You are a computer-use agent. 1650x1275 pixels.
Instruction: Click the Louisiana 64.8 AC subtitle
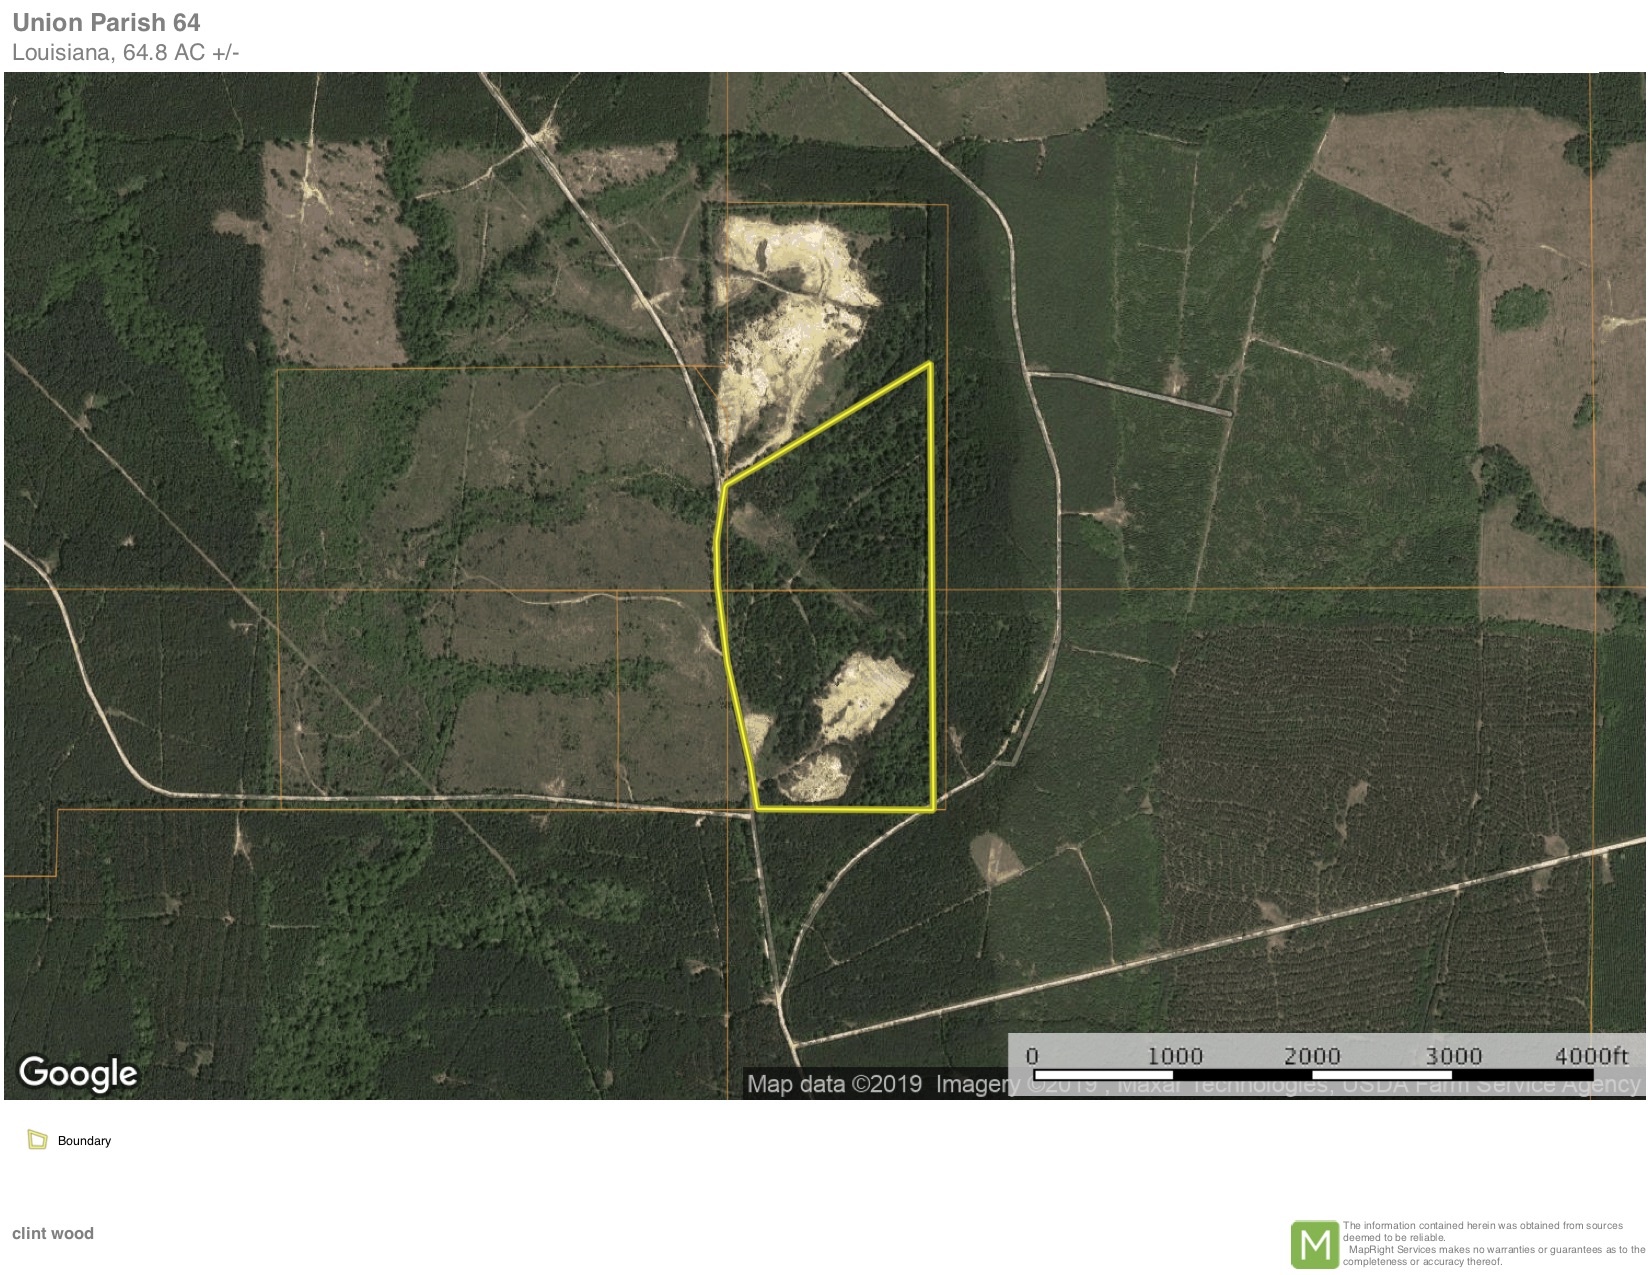125,53
